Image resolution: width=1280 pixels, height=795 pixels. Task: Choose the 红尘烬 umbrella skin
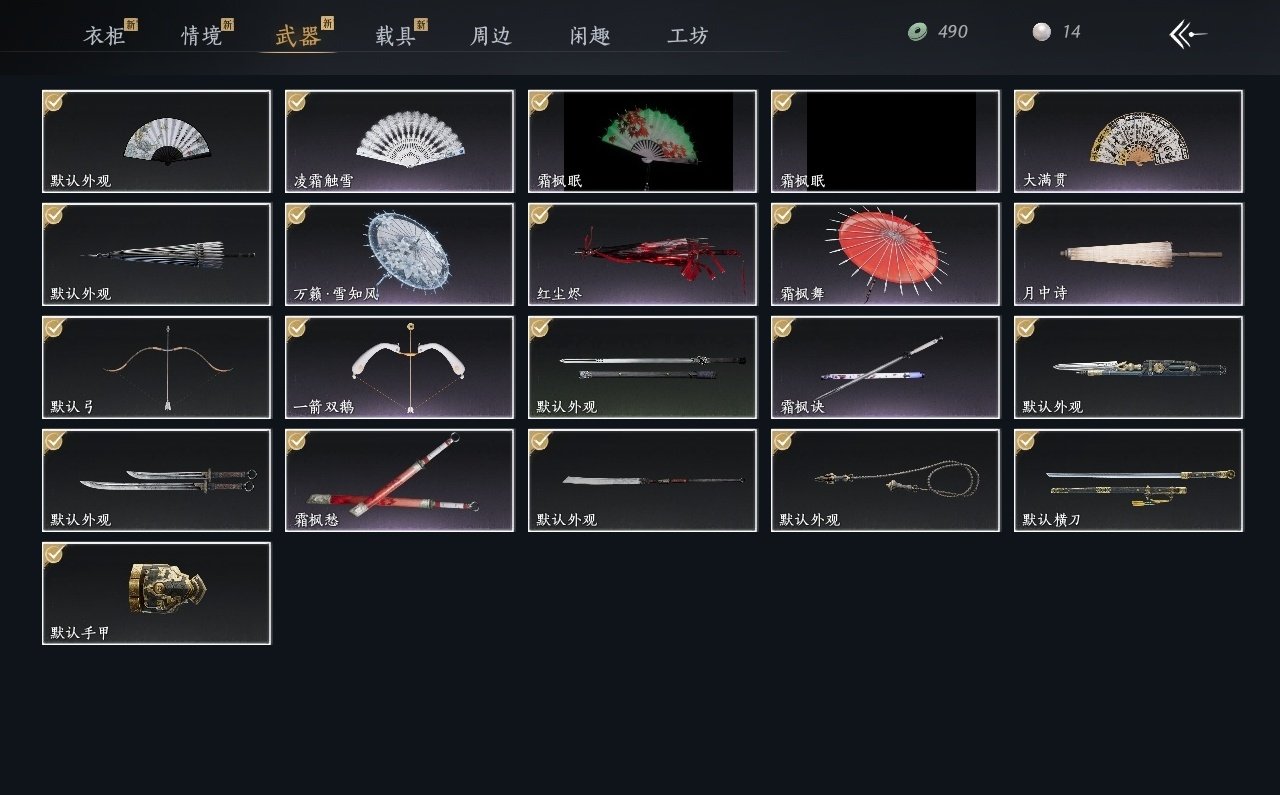tap(642, 254)
